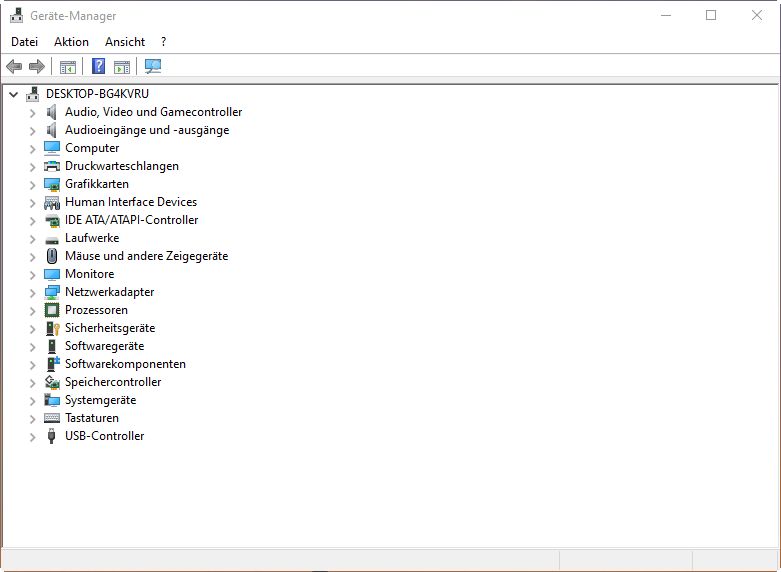
Task: Click the mouse icon next to Mäuse und andere Zeigegeräte
Action: pyautogui.click(x=52, y=256)
